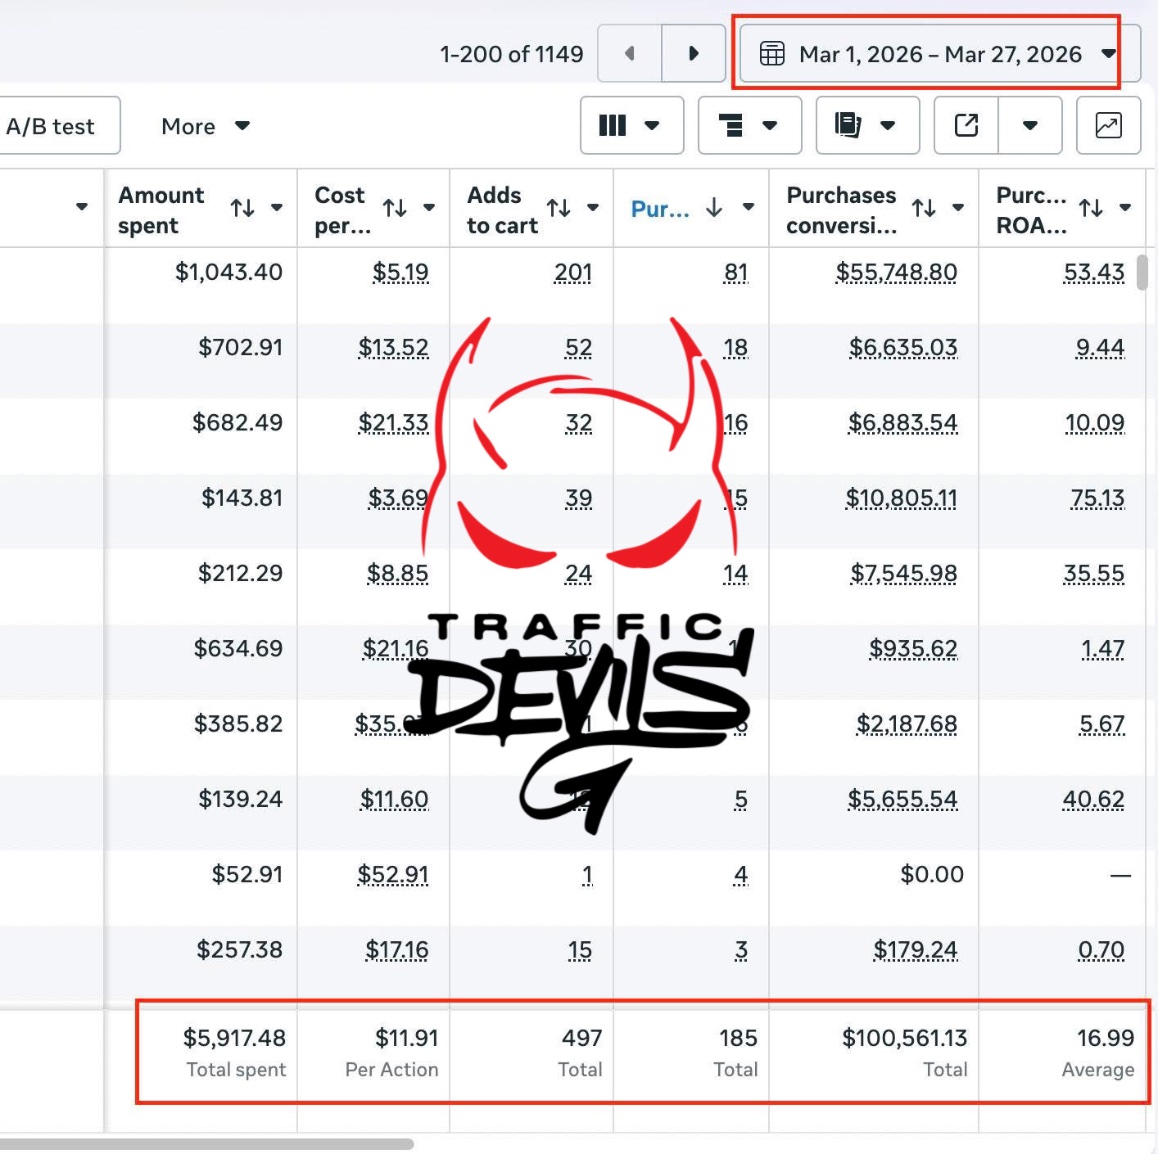The image size is (1158, 1154).
Task: Click the $100,561.13 total conversion value
Action: coord(904,1038)
